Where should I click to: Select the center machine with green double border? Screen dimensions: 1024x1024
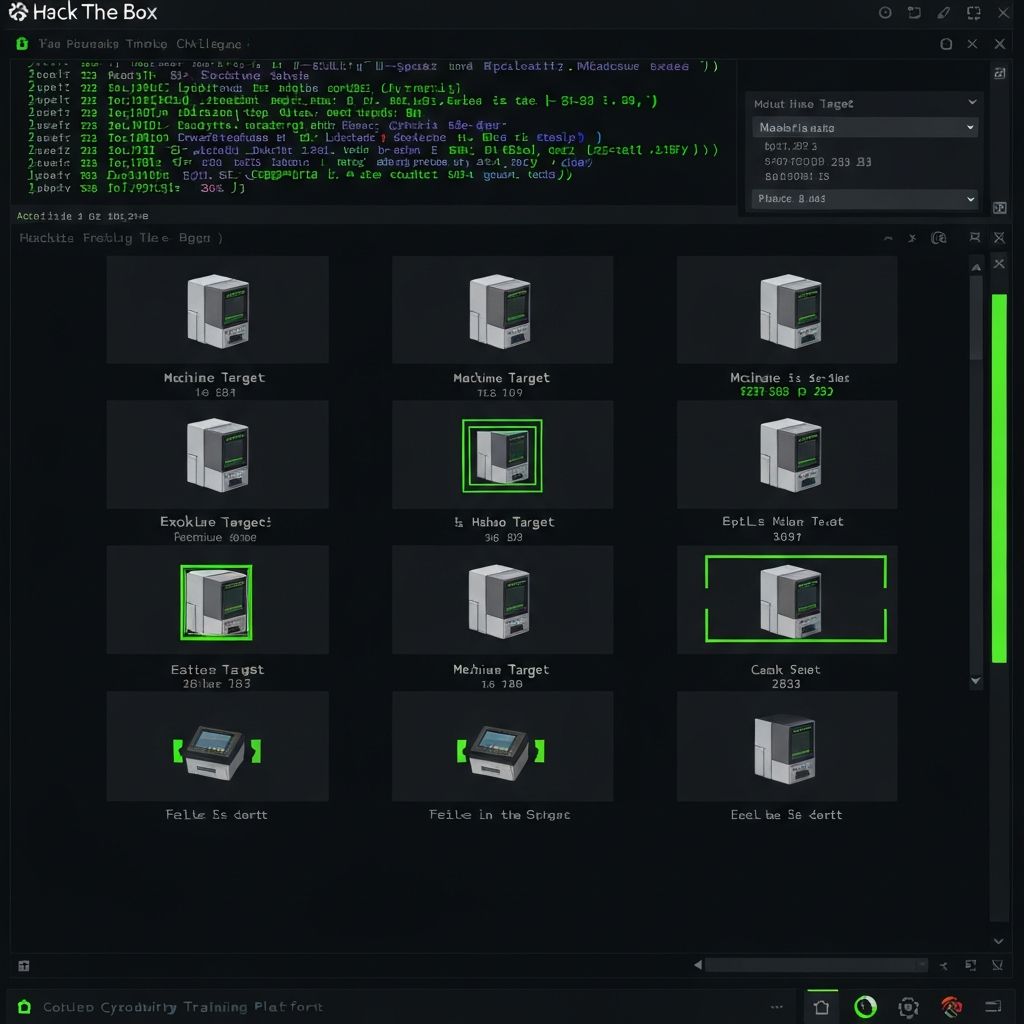[x=501, y=456]
